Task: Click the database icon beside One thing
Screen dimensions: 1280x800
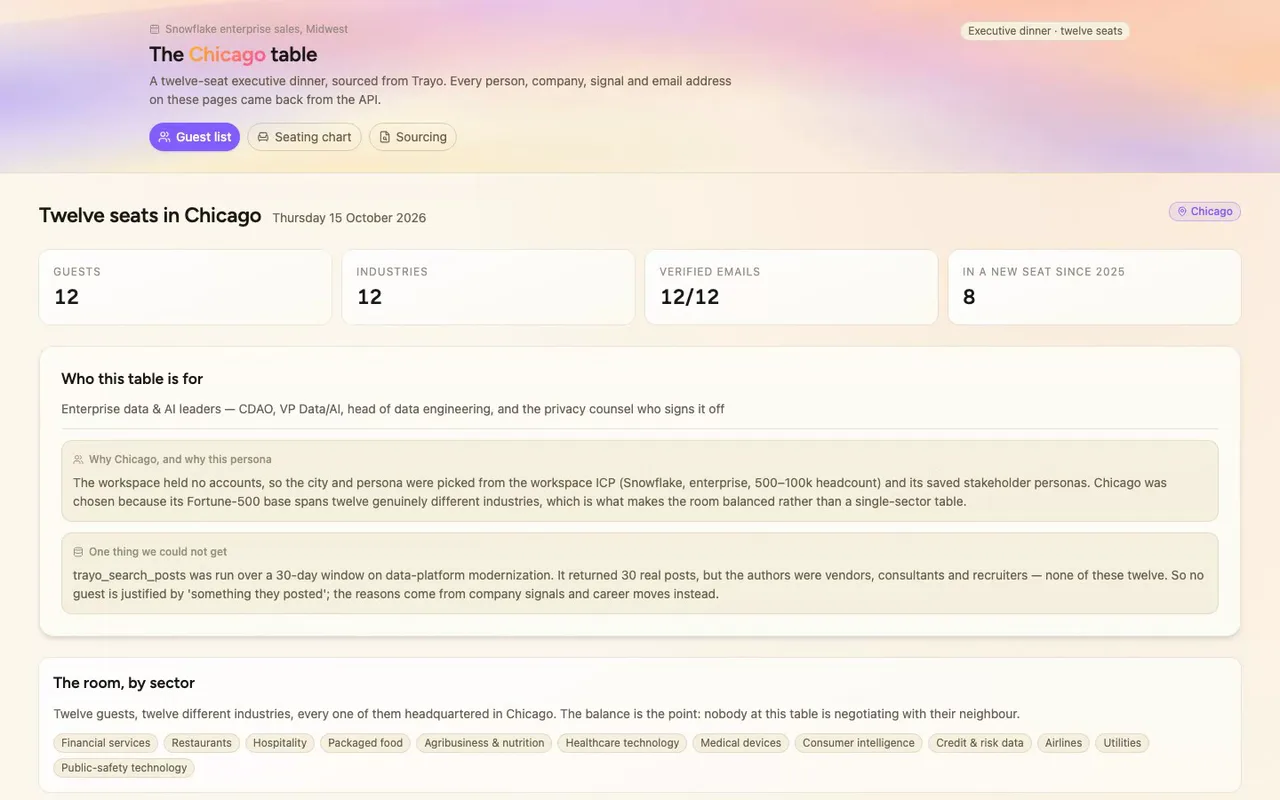Action: point(78,552)
